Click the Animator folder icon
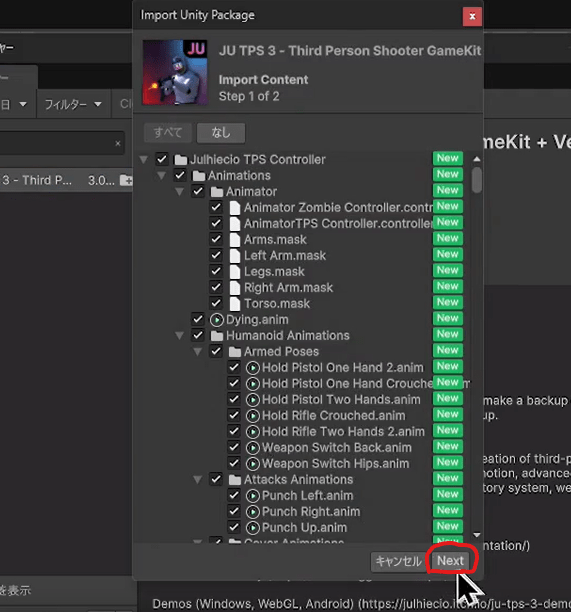 (x=217, y=192)
